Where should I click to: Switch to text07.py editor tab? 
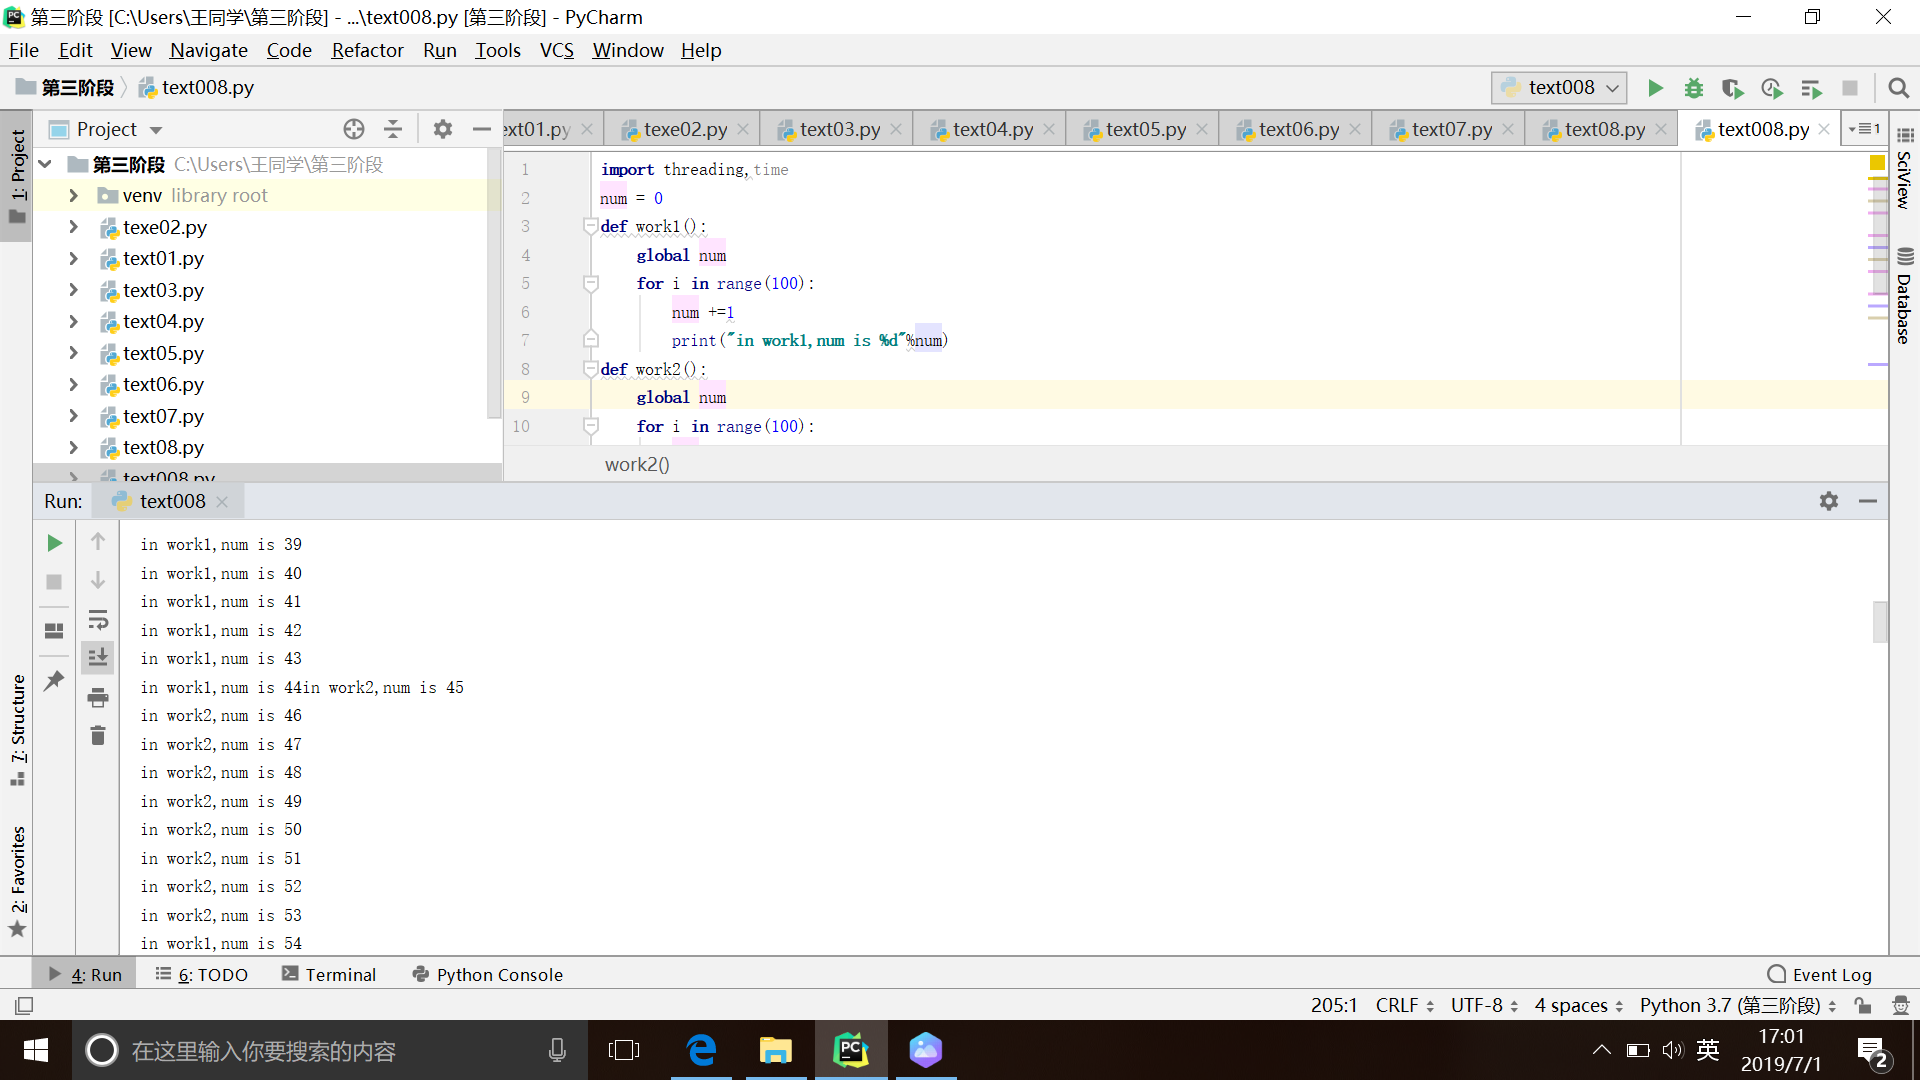[1451, 129]
